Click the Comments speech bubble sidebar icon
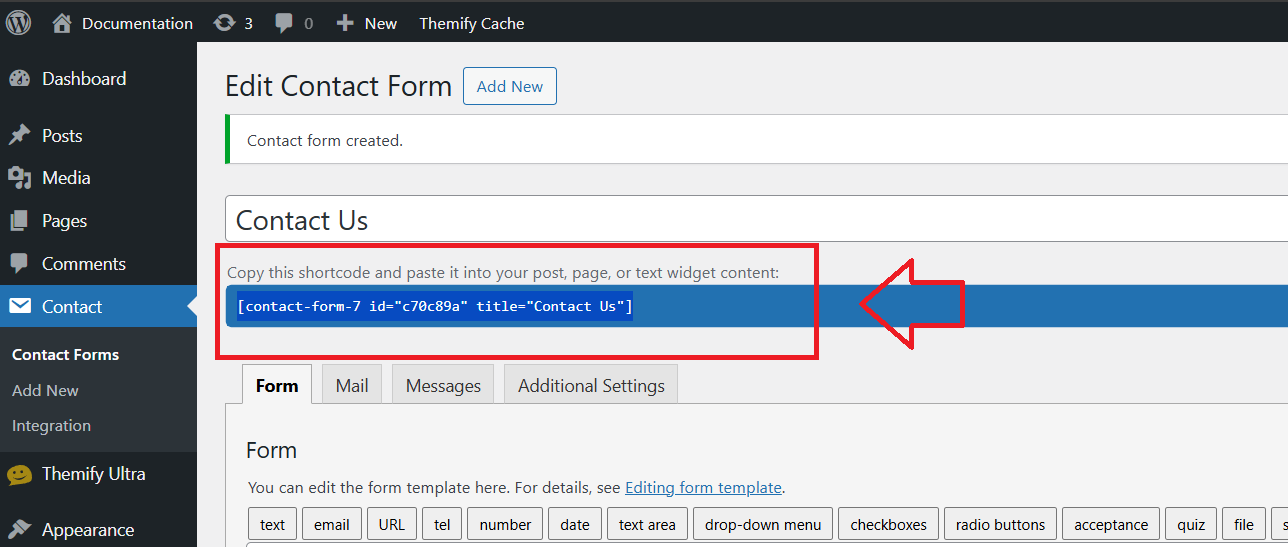Viewport: 1288px width, 547px height. point(19,264)
